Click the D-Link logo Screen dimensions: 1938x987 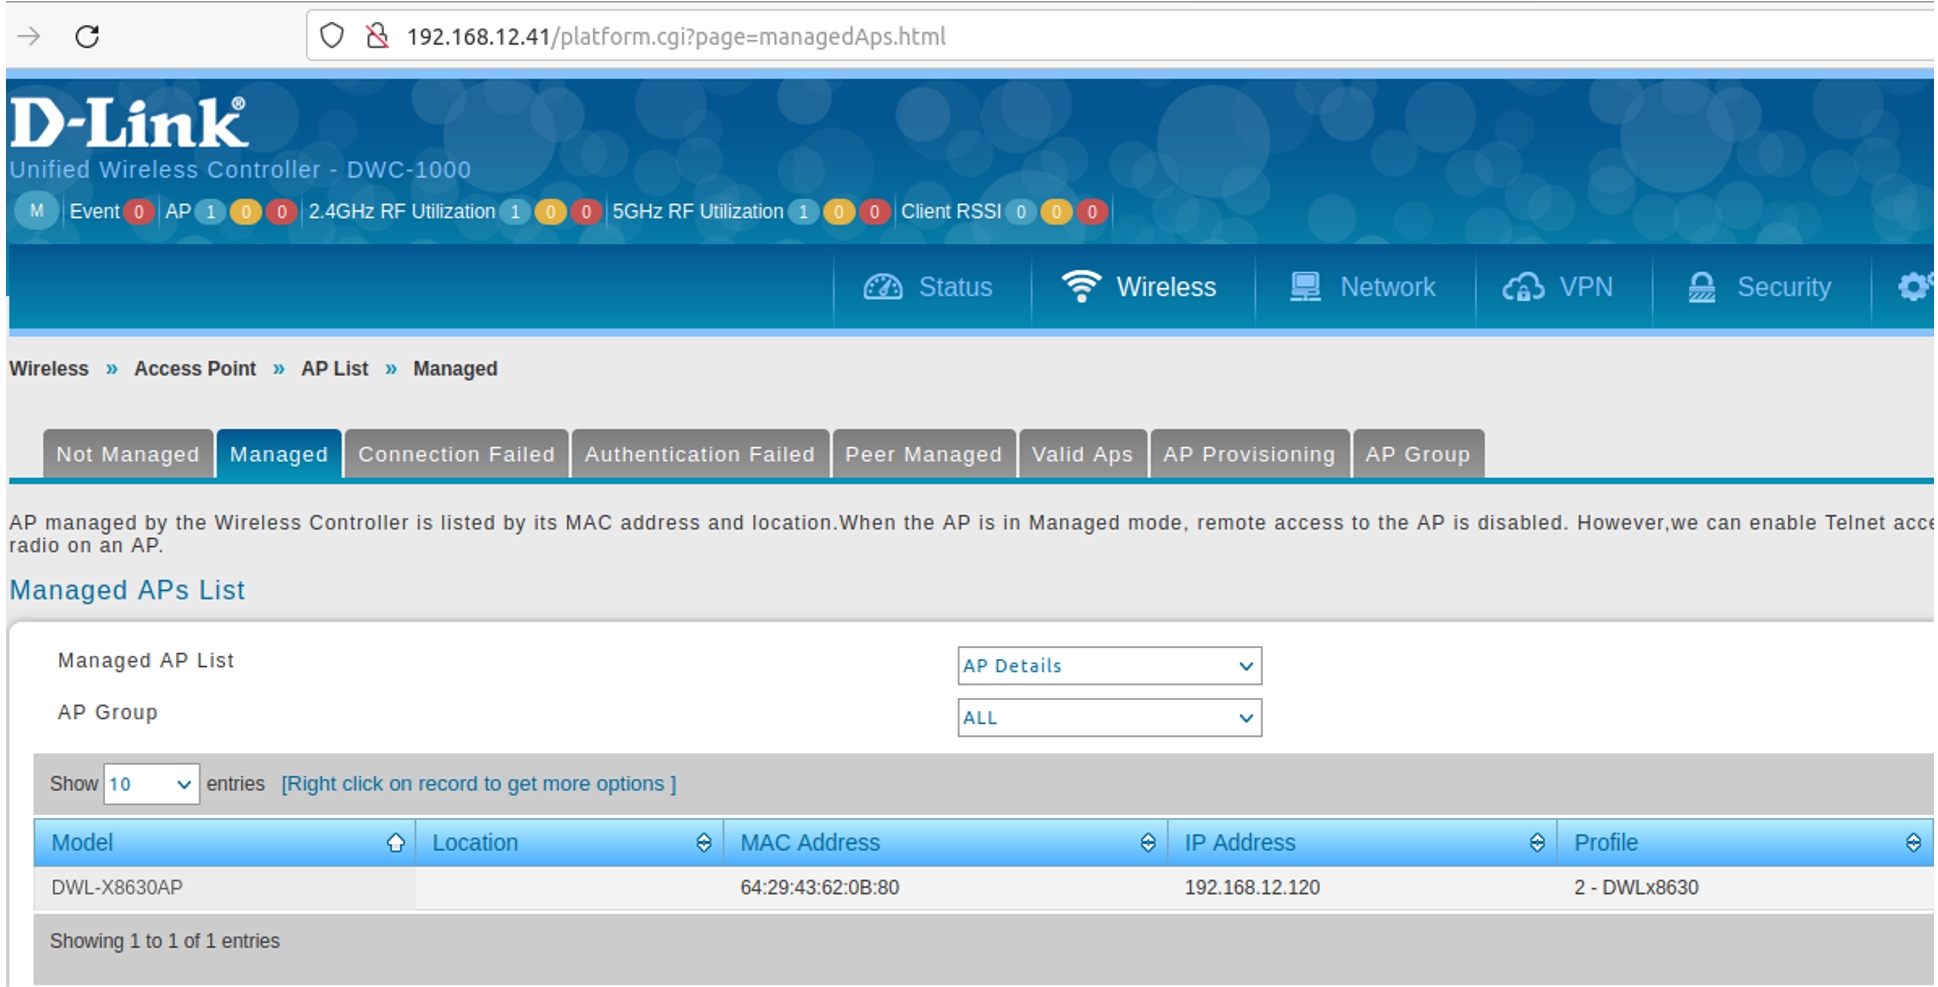[x=129, y=124]
